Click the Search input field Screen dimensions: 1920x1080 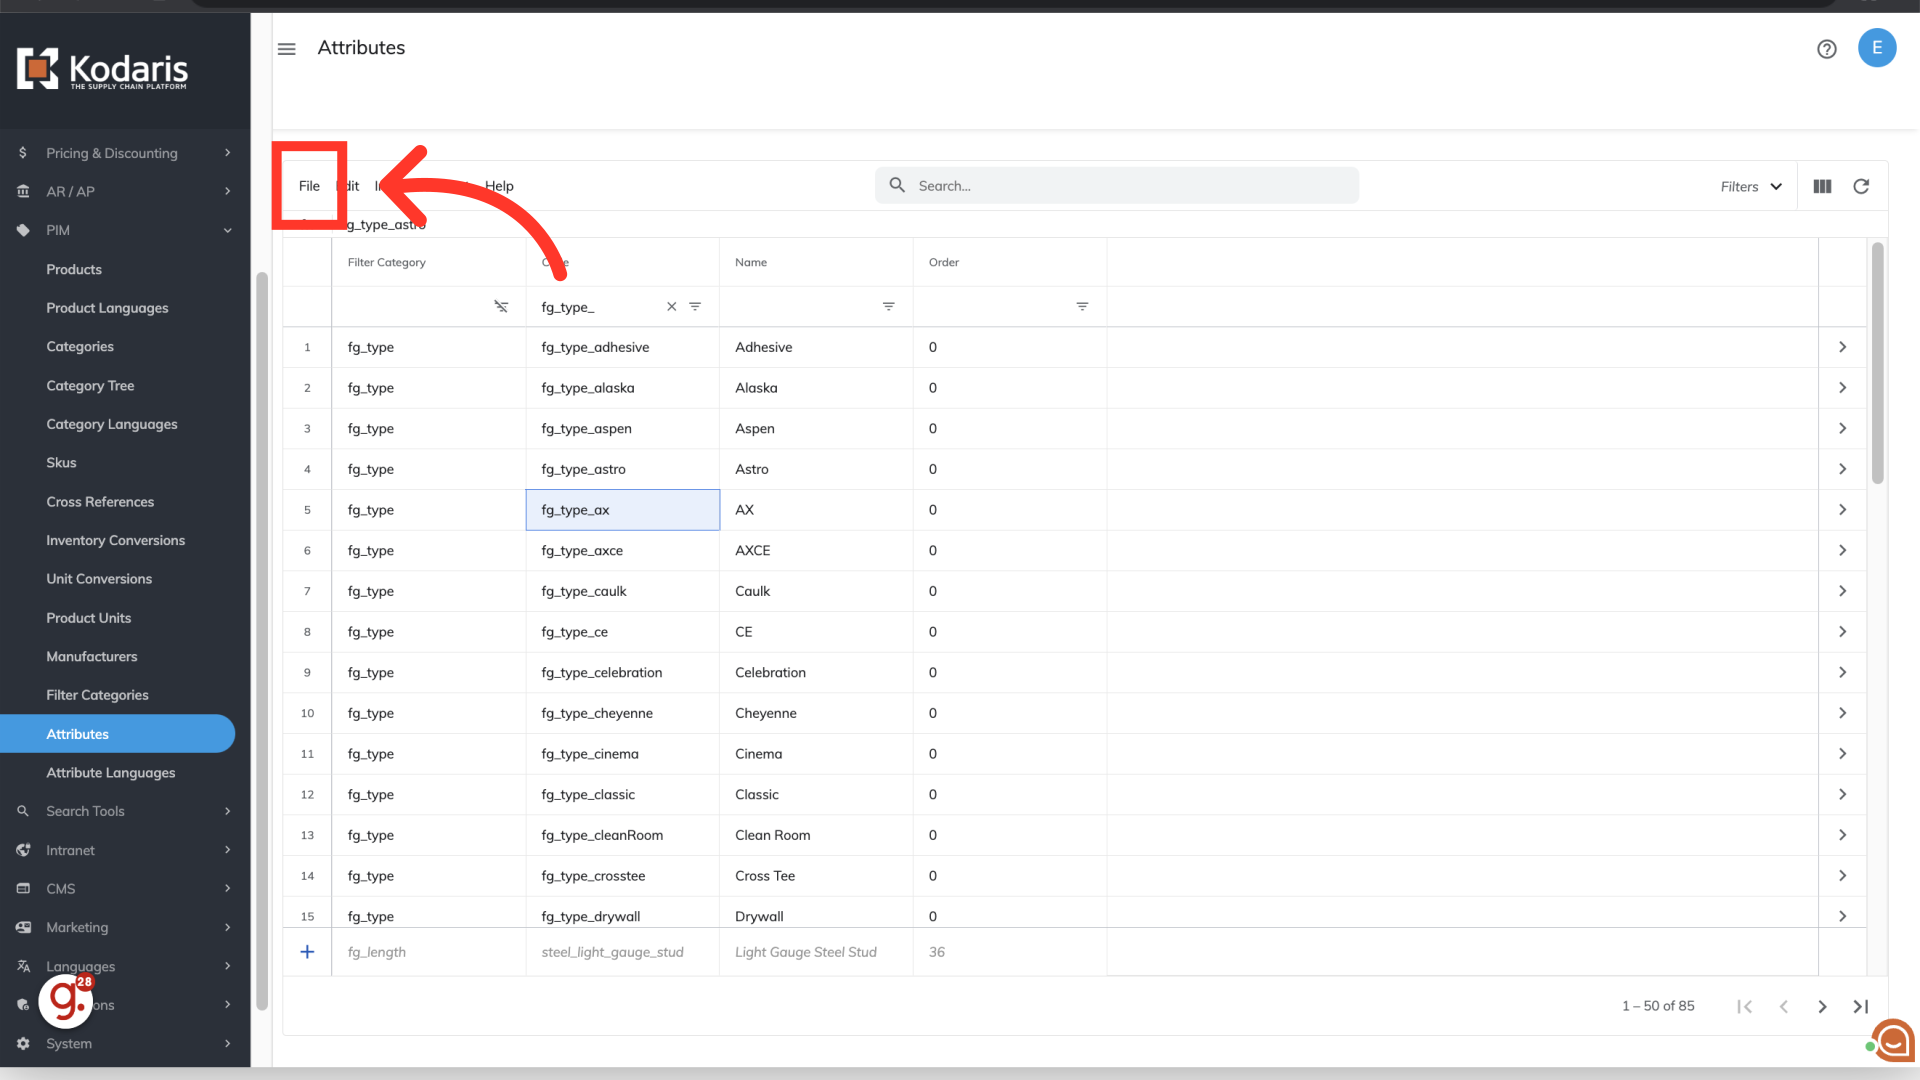tap(1130, 186)
